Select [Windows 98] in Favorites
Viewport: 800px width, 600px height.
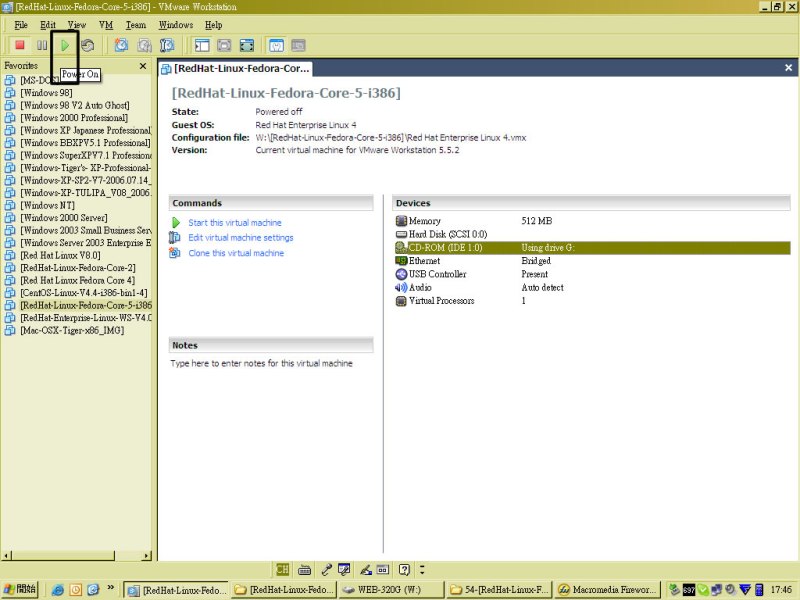point(46,93)
